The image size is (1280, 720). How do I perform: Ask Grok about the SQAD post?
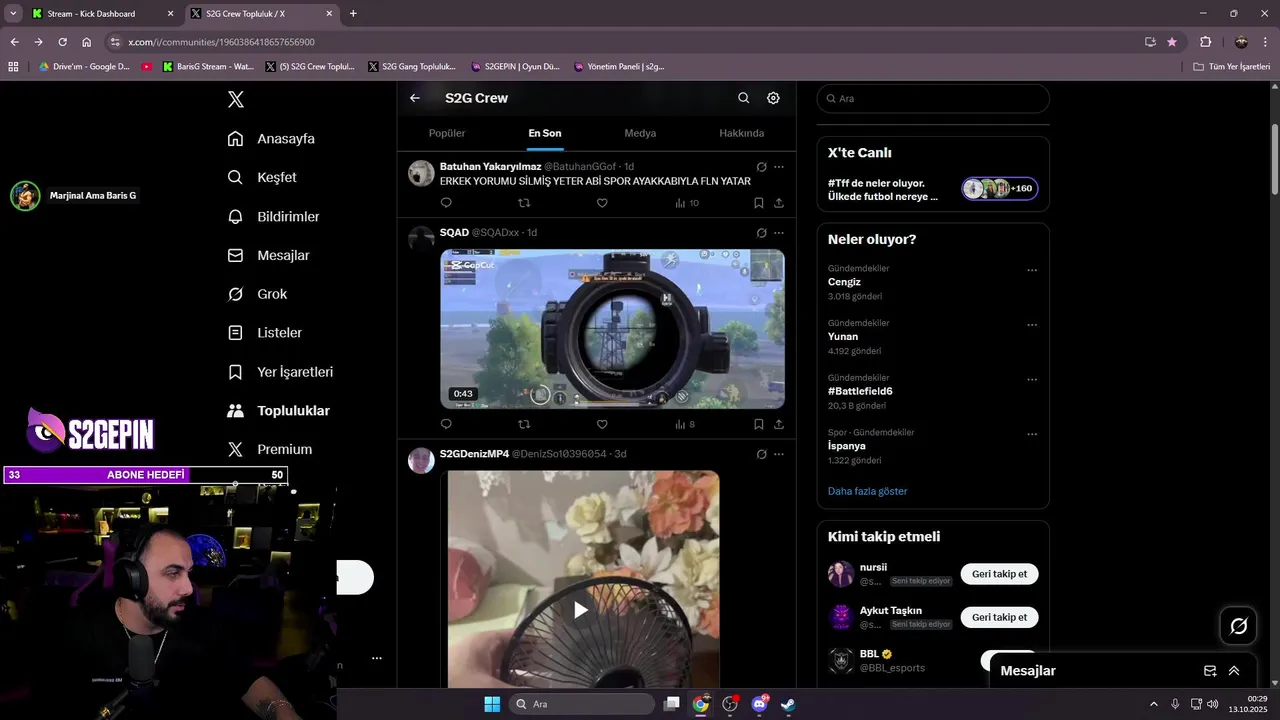tap(761, 233)
